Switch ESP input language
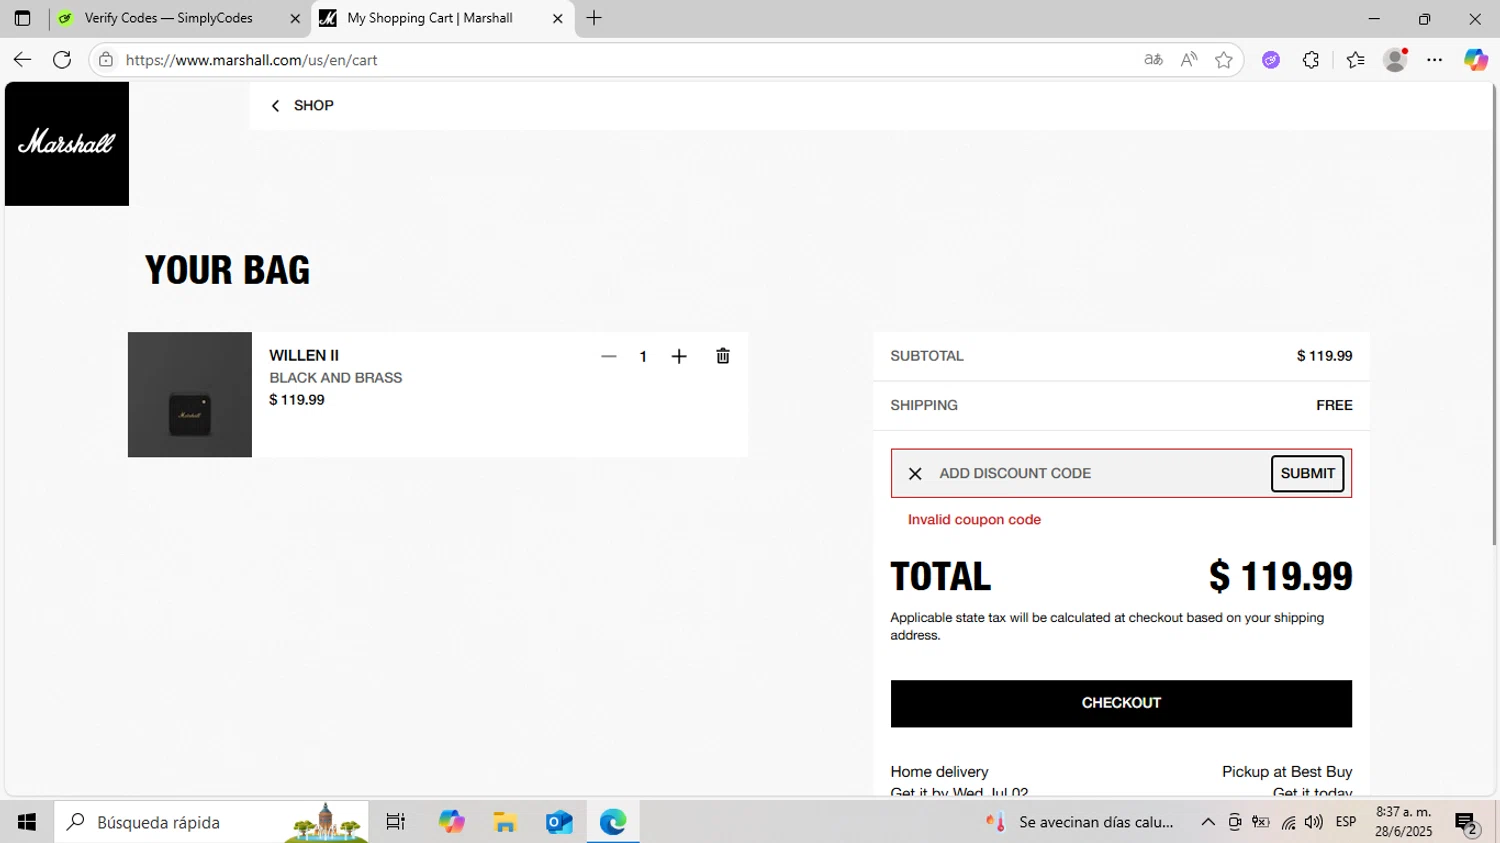Viewport: 1500px width, 843px height. point(1346,822)
